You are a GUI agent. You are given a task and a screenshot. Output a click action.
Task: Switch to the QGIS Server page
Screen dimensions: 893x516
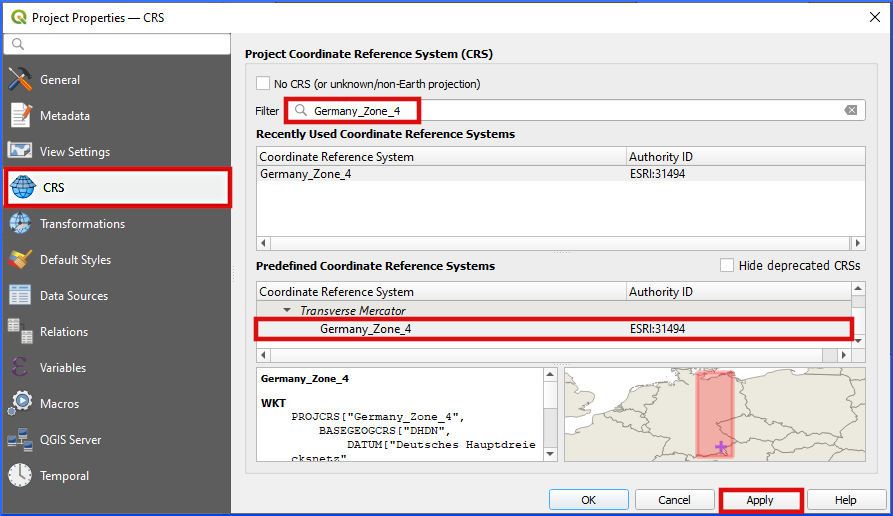coord(70,440)
